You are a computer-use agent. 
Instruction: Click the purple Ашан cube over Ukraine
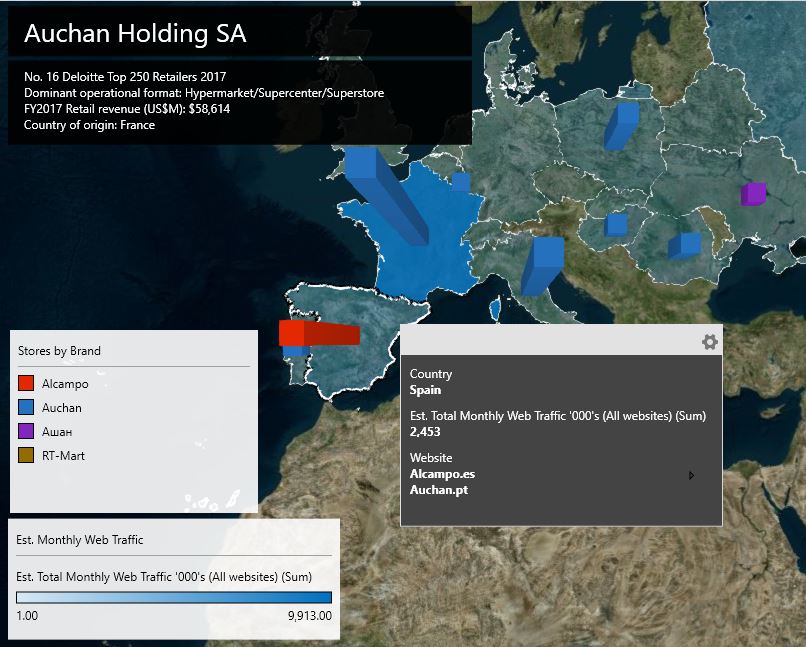[754, 194]
